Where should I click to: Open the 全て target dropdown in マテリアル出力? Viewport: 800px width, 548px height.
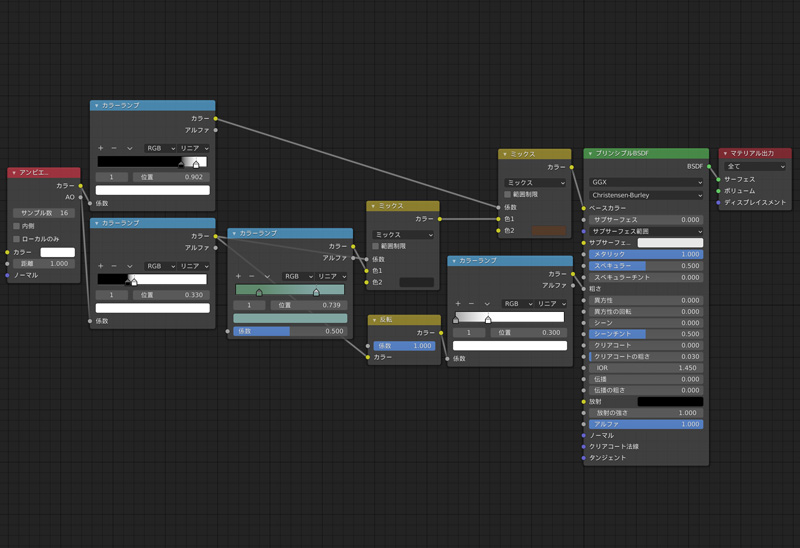(755, 167)
